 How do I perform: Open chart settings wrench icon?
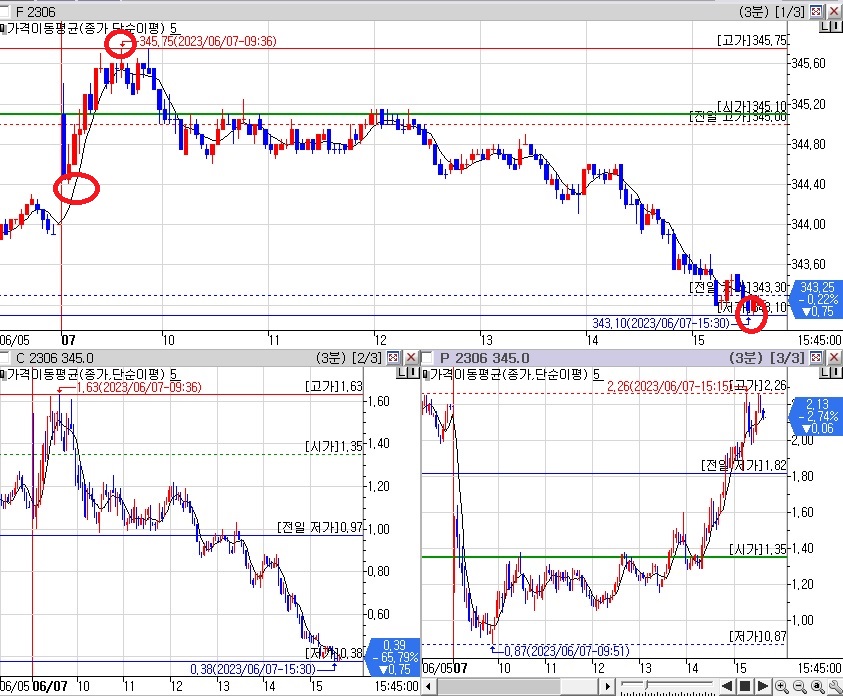pos(834,686)
